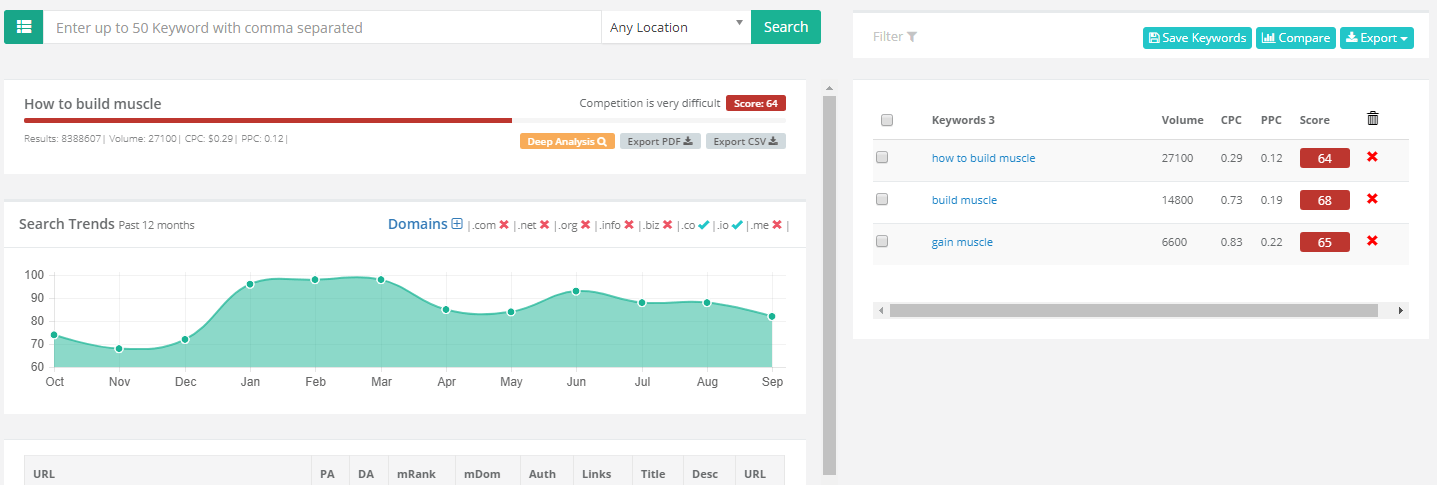The image size is (1437, 485).
Task: Sort keywords by Score column header
Action: pos(1314,120)
